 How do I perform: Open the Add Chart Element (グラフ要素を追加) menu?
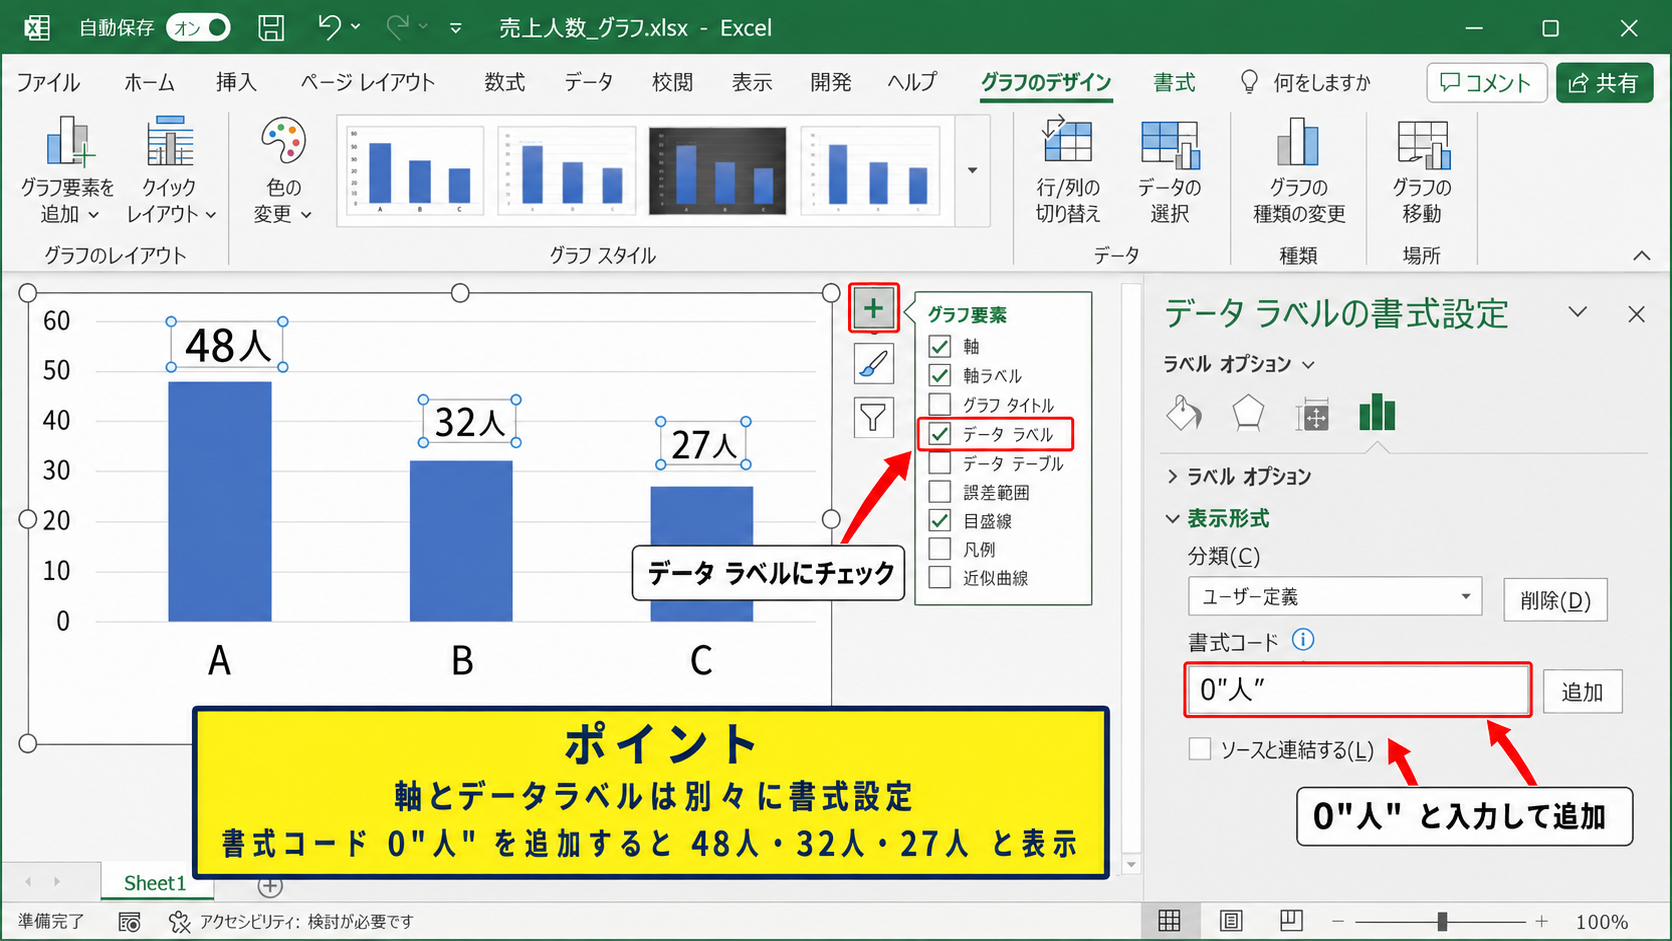coord(68,170)
